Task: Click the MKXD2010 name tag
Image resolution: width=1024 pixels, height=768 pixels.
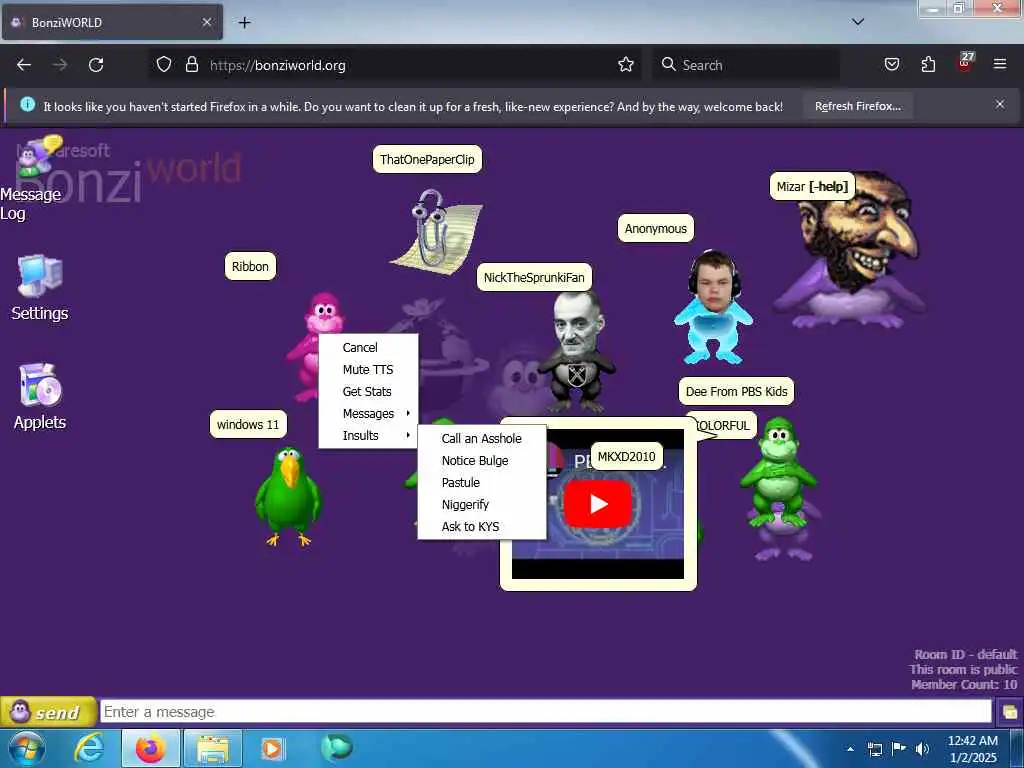Action: click(x=626, y=456)
